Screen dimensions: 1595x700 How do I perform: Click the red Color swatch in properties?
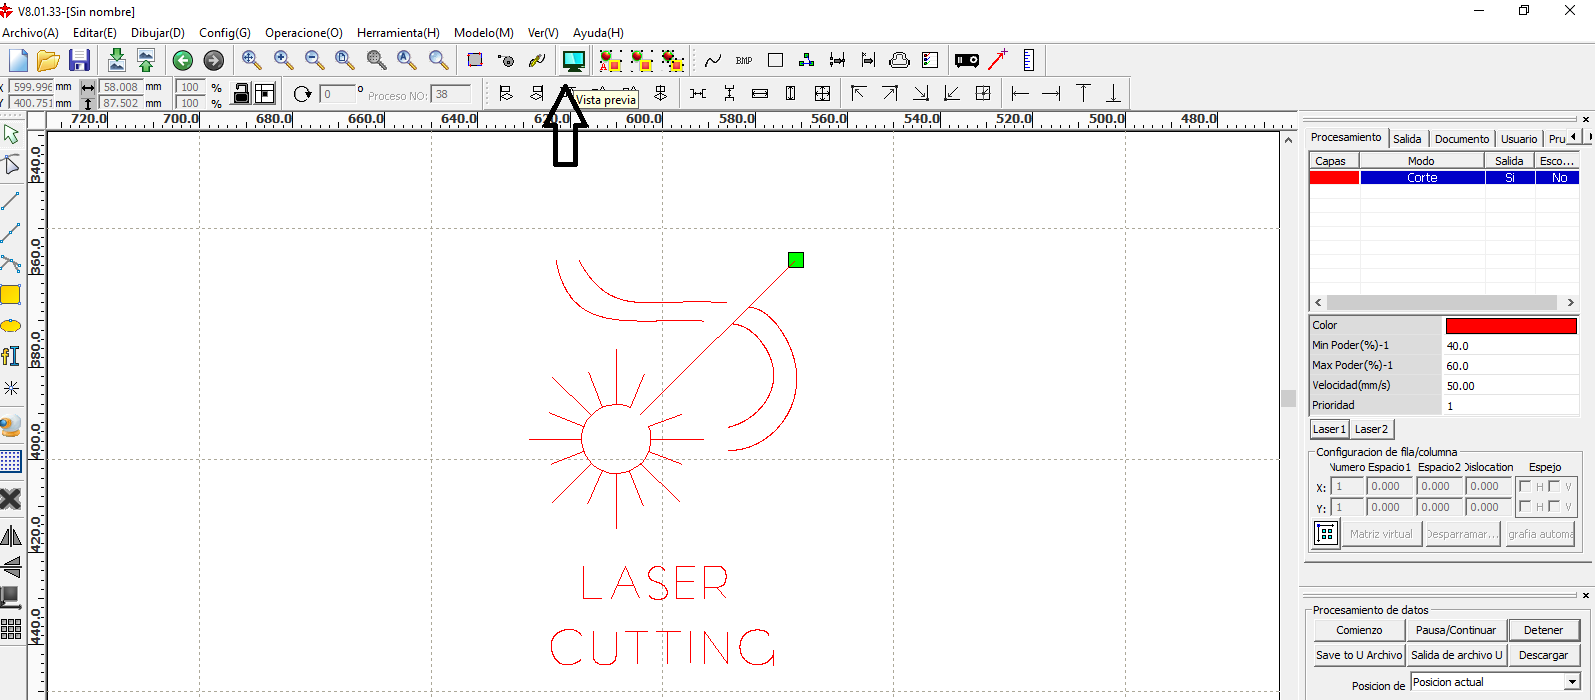point(1511,326)
